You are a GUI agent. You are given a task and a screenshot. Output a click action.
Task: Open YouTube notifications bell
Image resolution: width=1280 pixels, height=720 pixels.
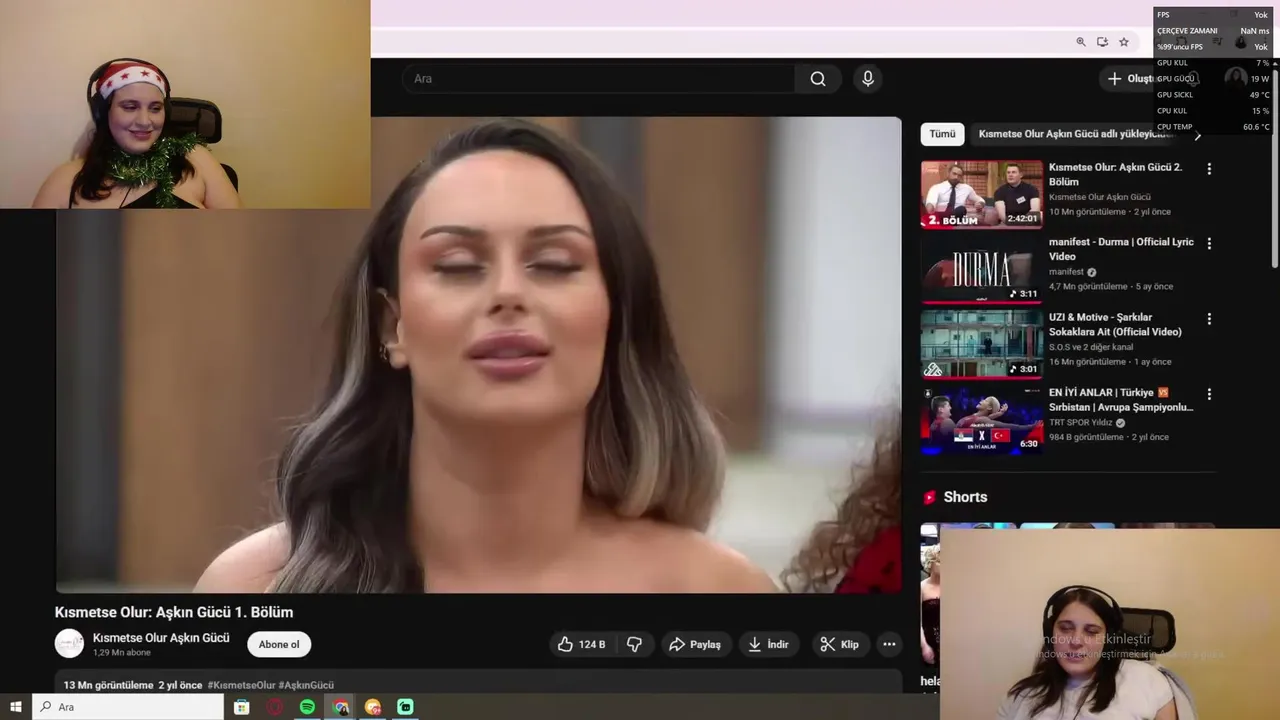(1192, 79)
